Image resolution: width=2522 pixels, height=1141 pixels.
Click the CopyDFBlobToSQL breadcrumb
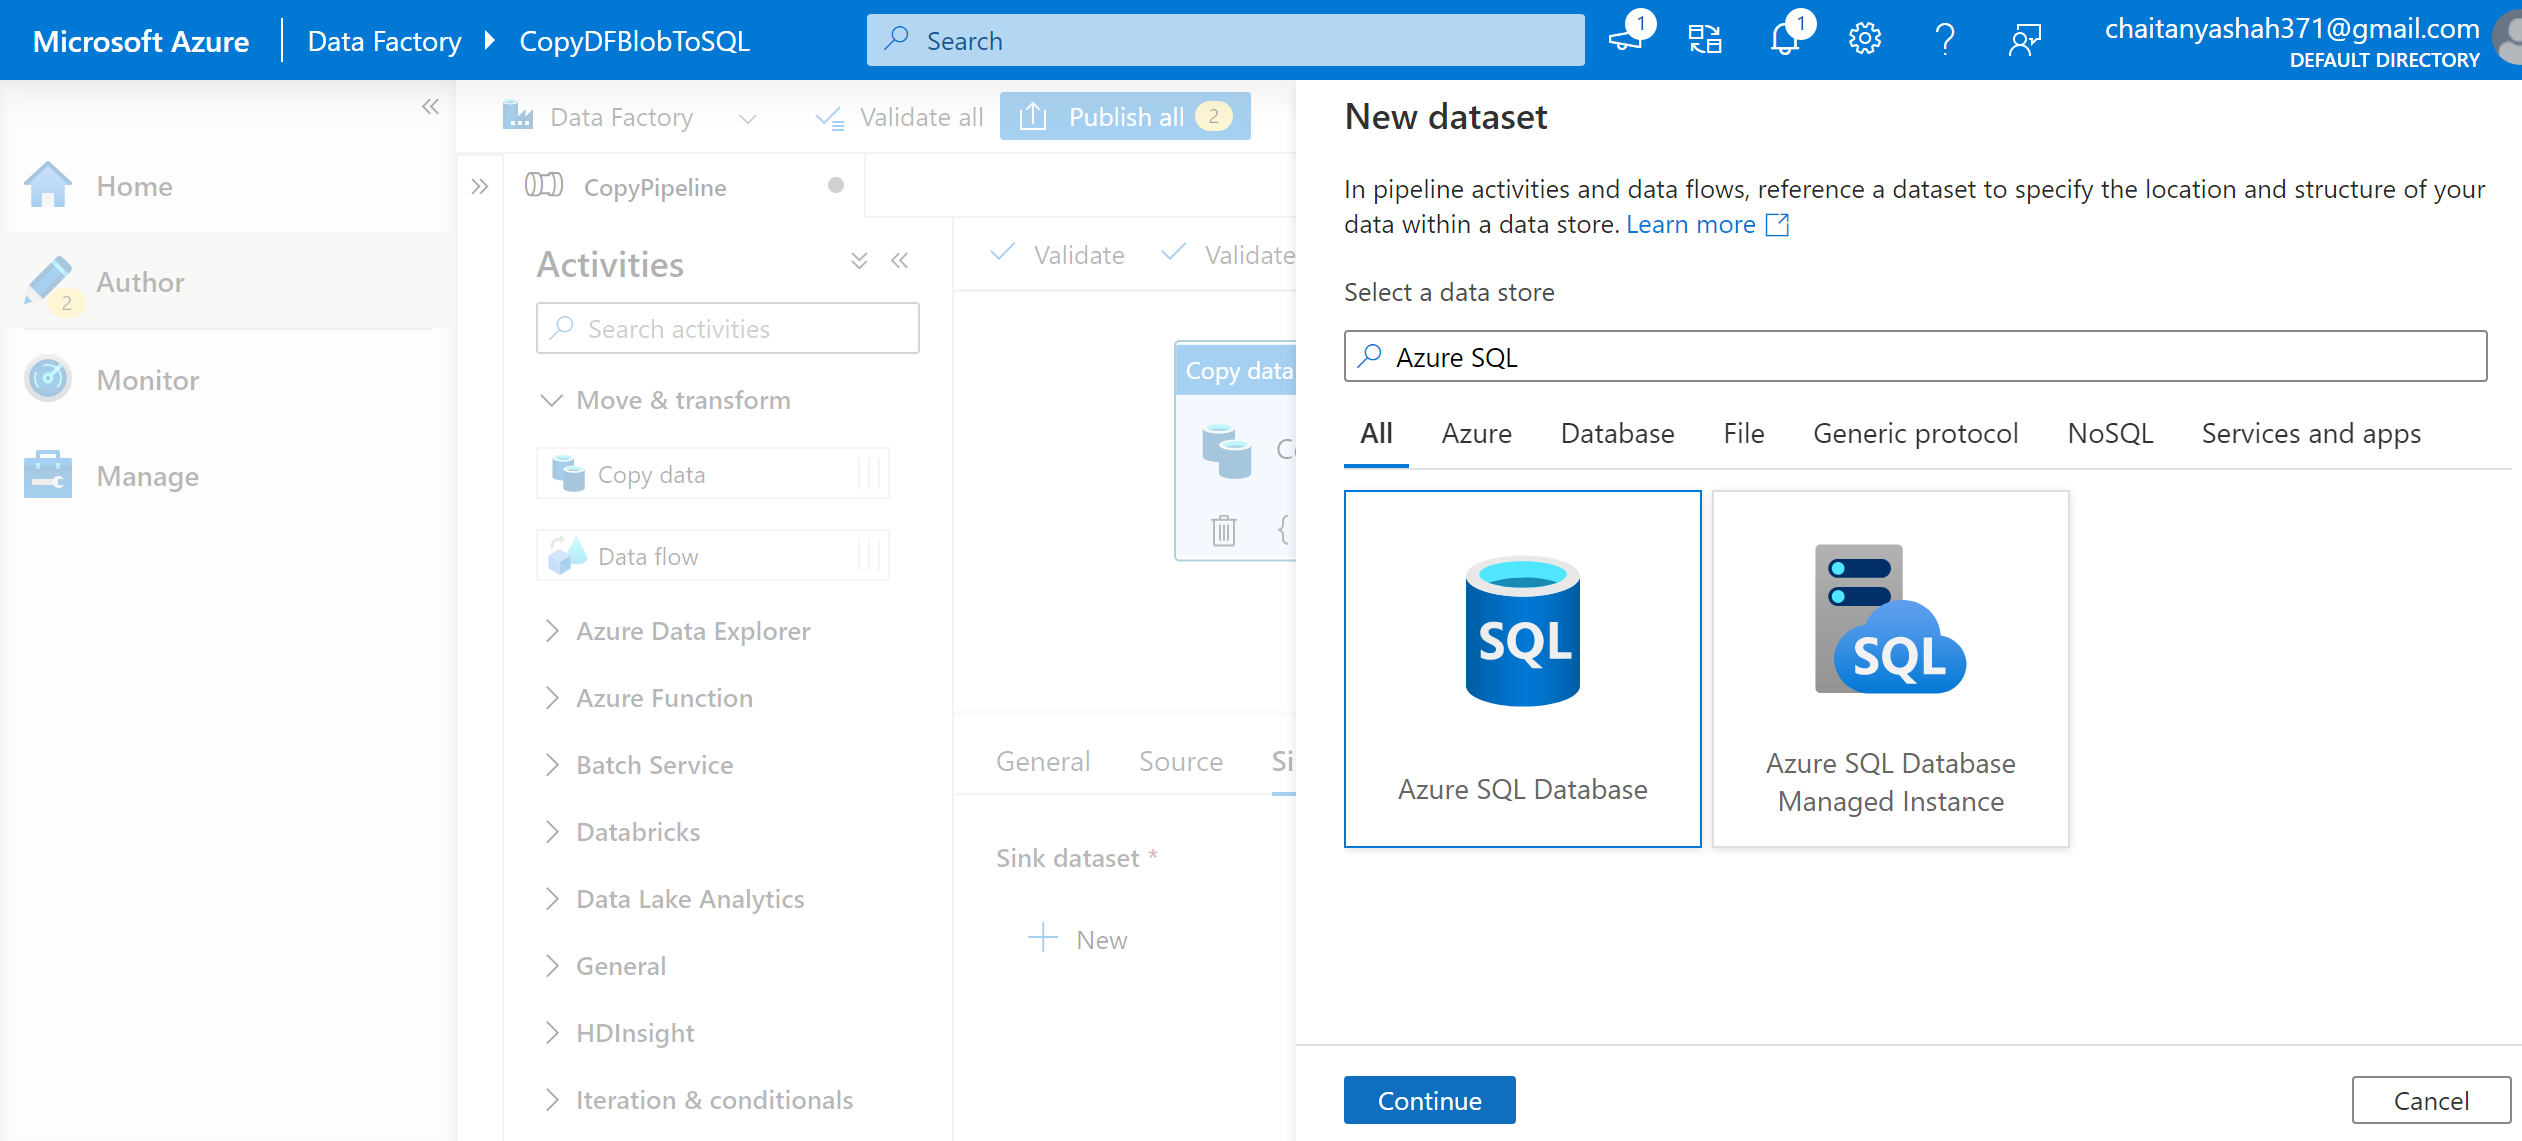[634, 41]
